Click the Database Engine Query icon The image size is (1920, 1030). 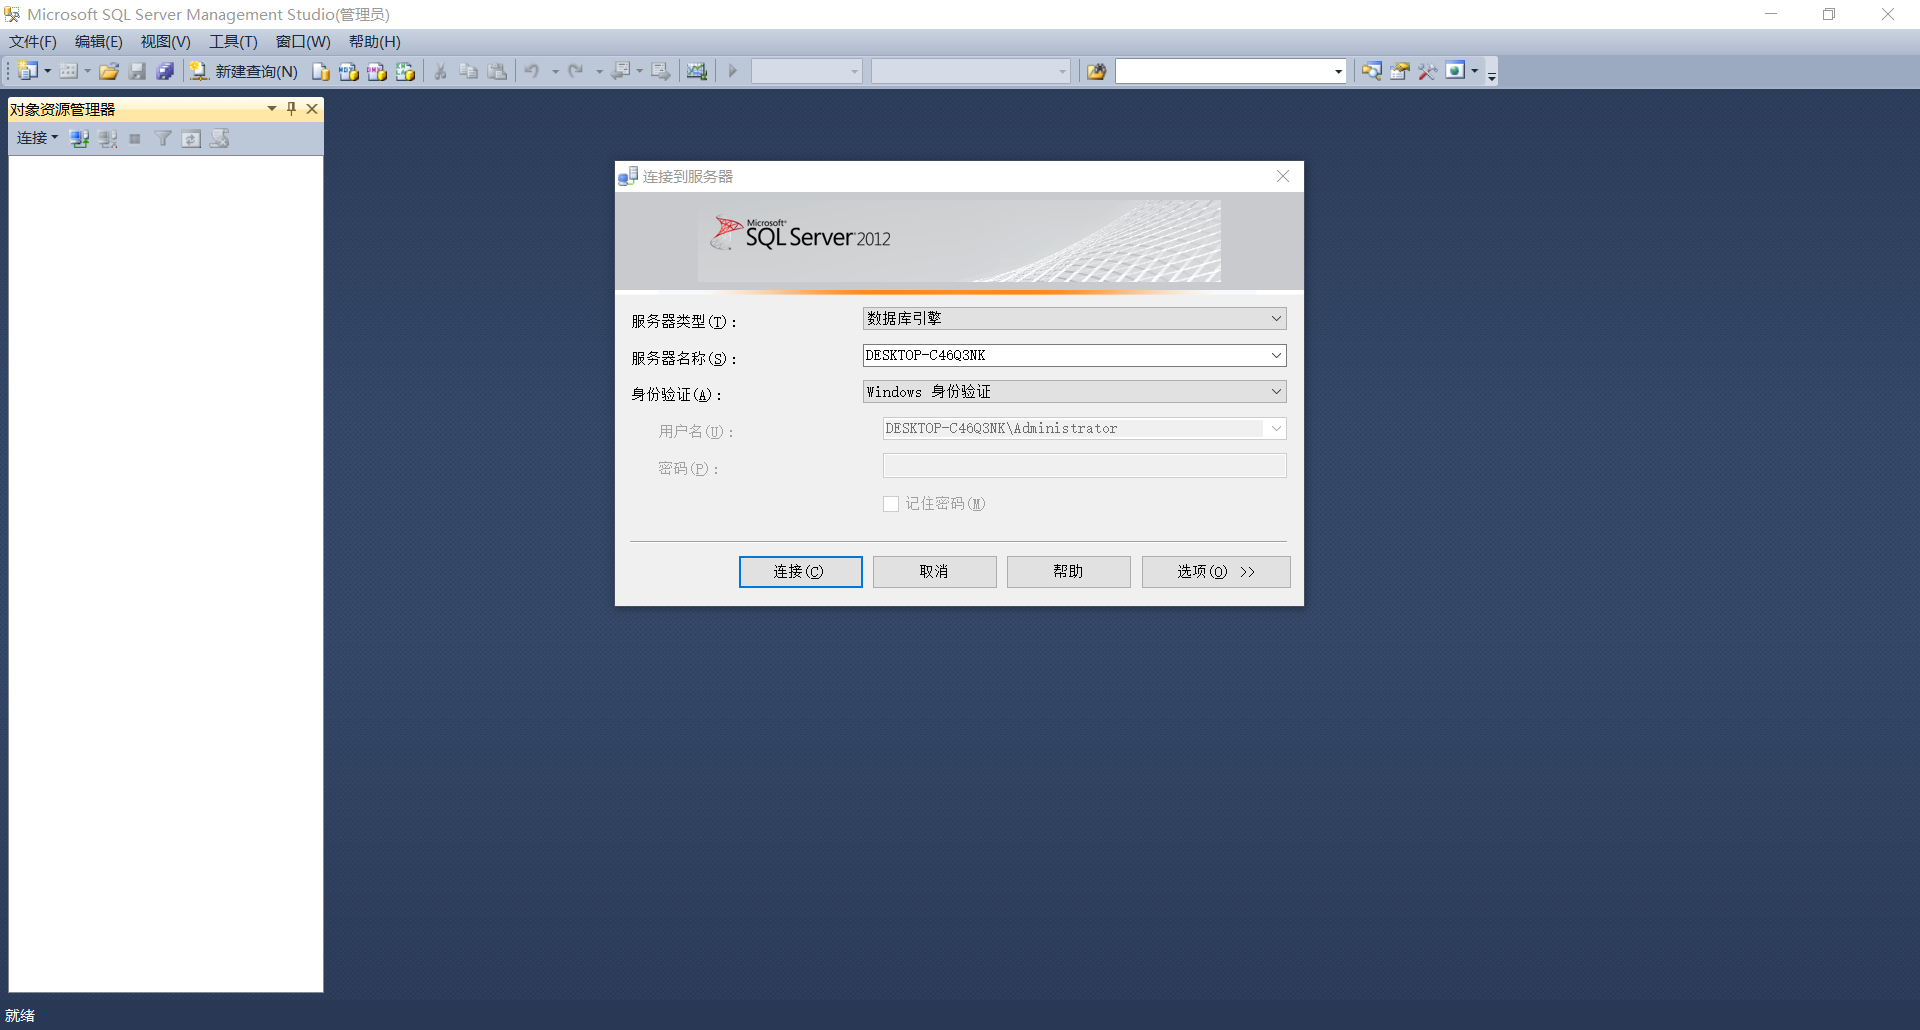(x=320, y=71)
